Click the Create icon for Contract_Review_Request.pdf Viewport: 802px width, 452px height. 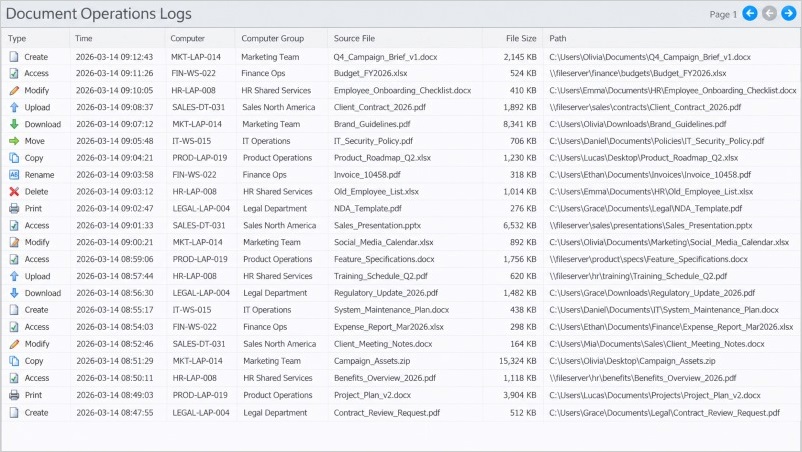[14, 413]
